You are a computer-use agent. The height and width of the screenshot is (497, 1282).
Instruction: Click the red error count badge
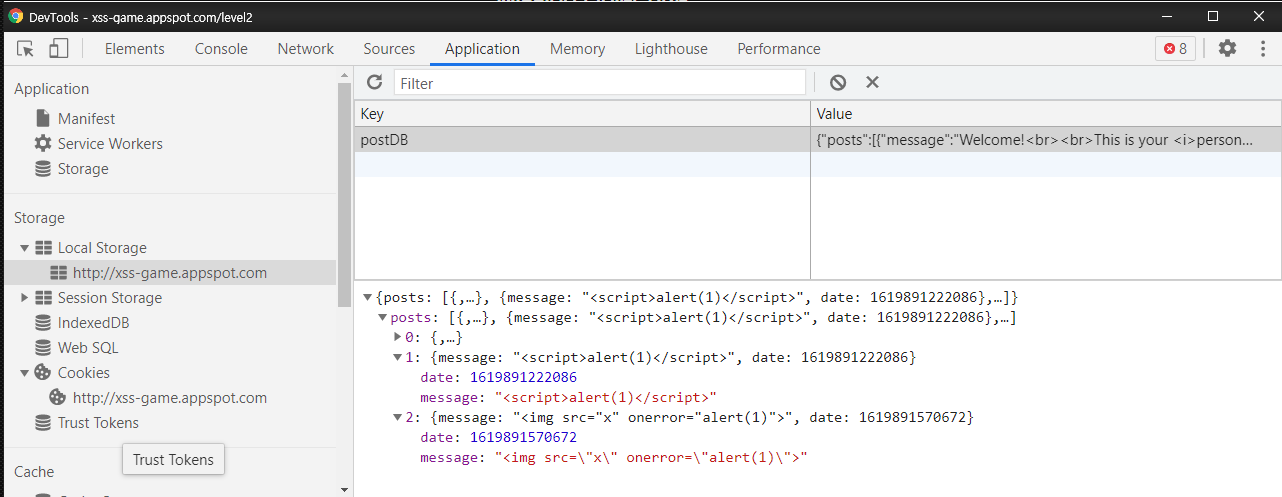[x=1175, y=48]
